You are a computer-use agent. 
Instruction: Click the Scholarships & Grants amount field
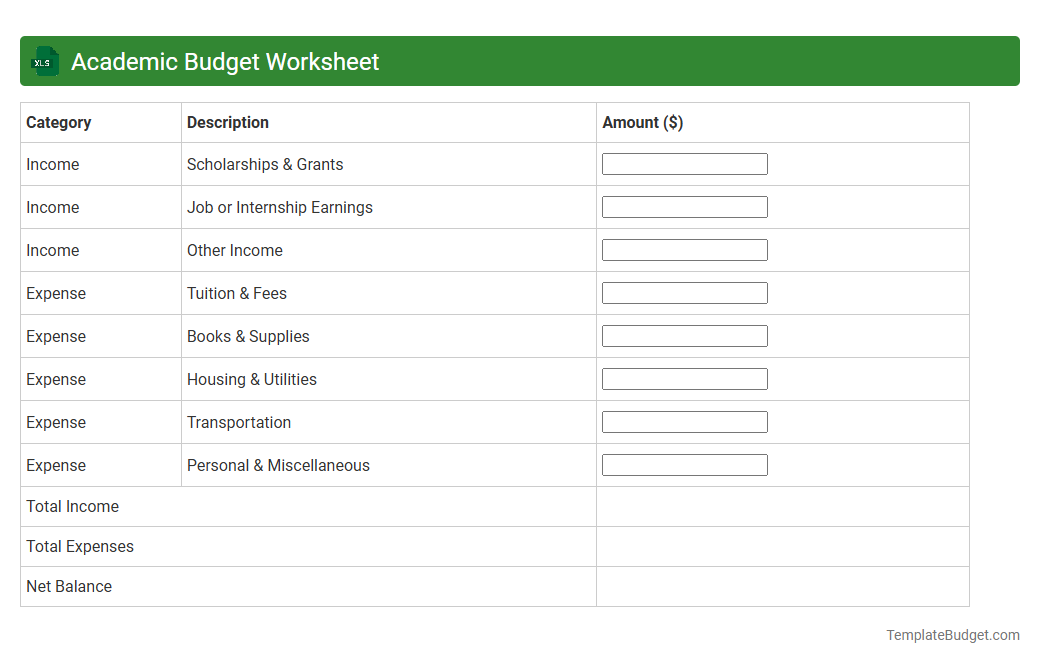(684, 163)
